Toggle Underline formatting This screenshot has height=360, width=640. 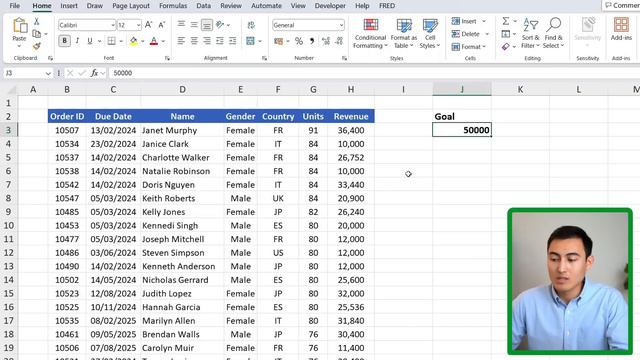click(90, 41)
